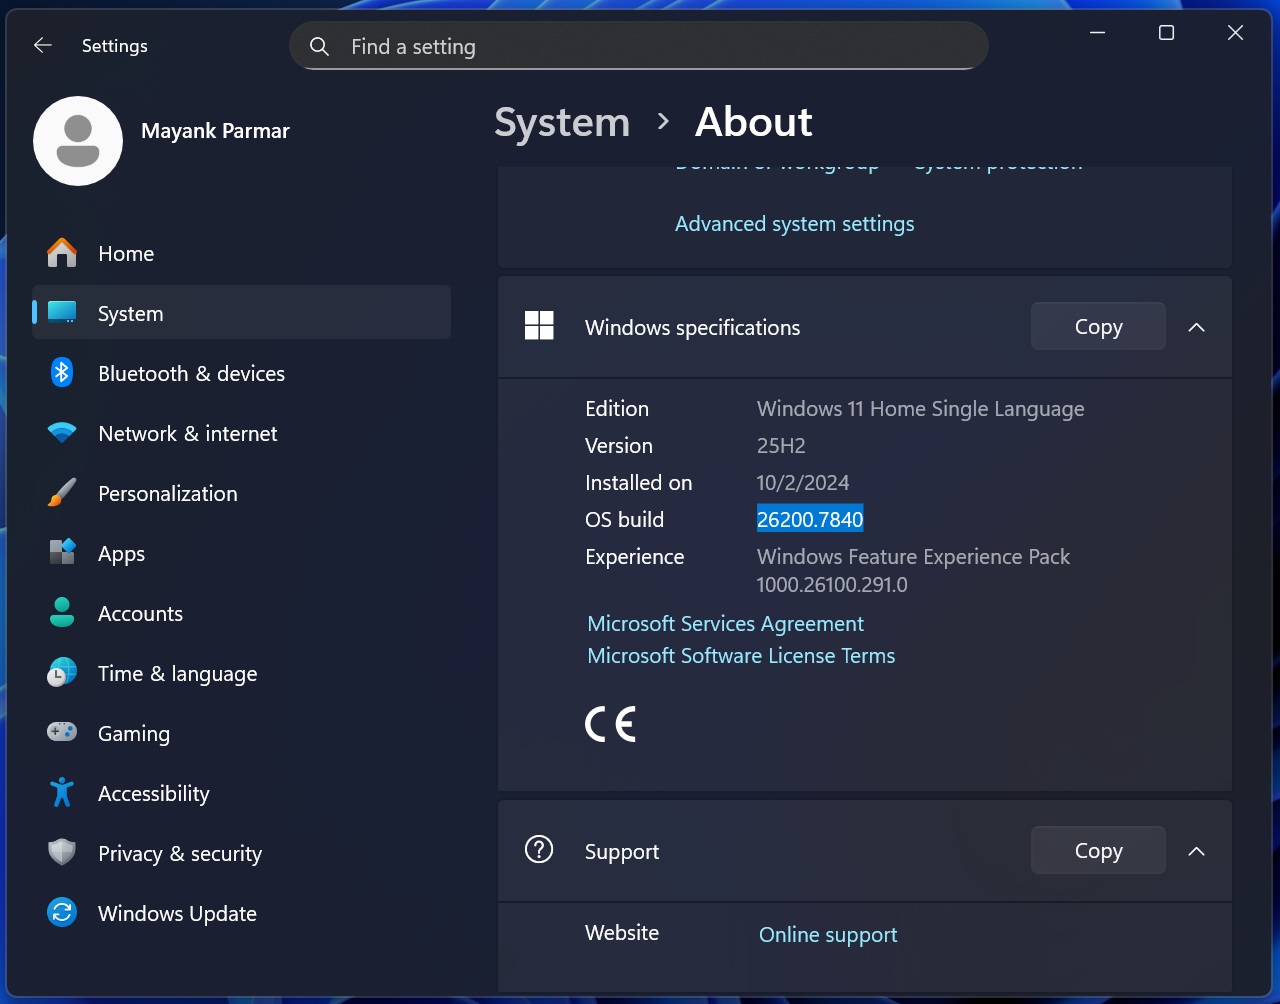Open Windows Update

(x=176, y=913)
